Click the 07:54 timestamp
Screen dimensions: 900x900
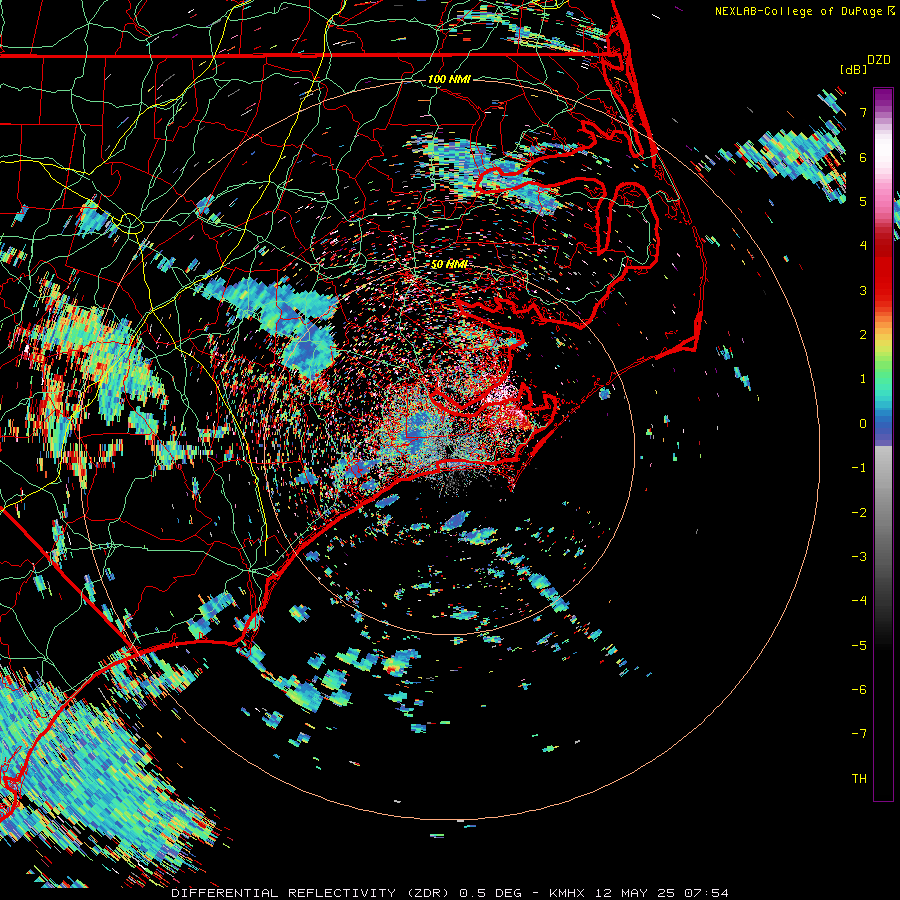708,893
